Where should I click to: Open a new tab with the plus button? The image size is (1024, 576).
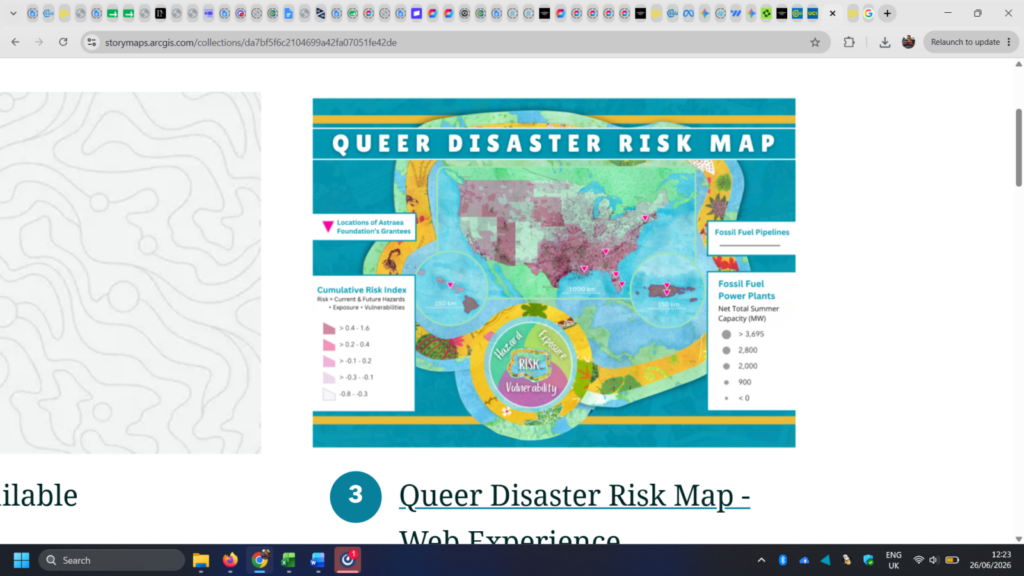pyautogui.click(x=888, y=13)
